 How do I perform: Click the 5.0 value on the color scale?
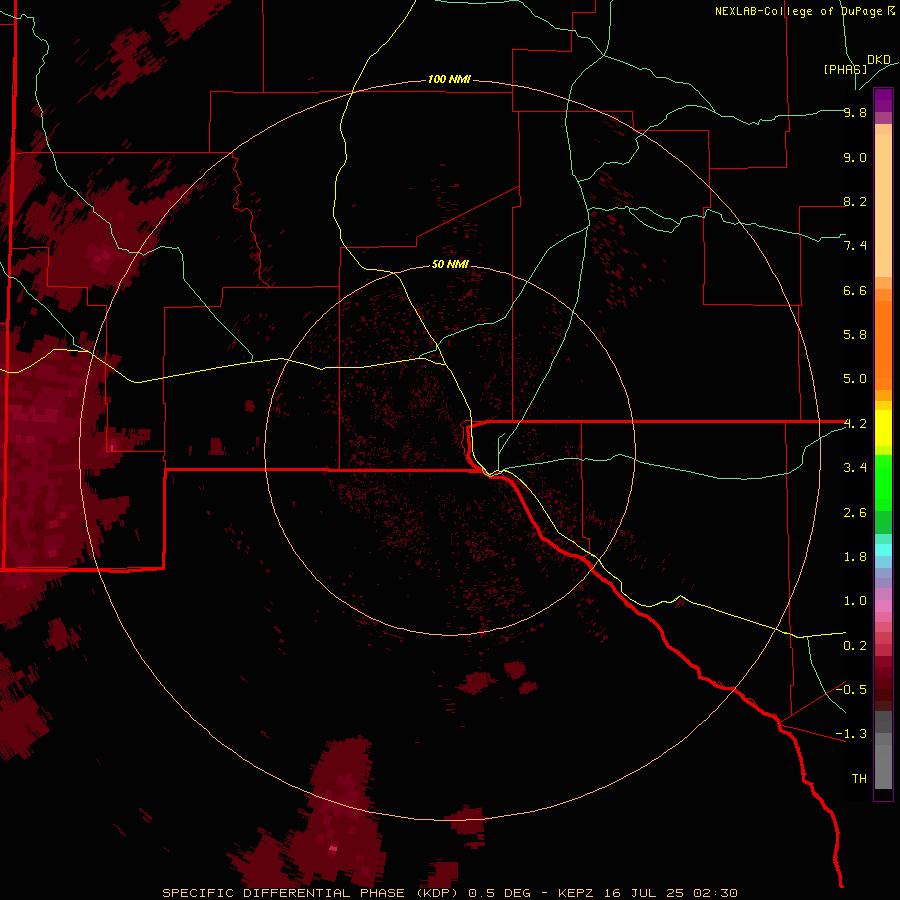click(x=855, y=379)
